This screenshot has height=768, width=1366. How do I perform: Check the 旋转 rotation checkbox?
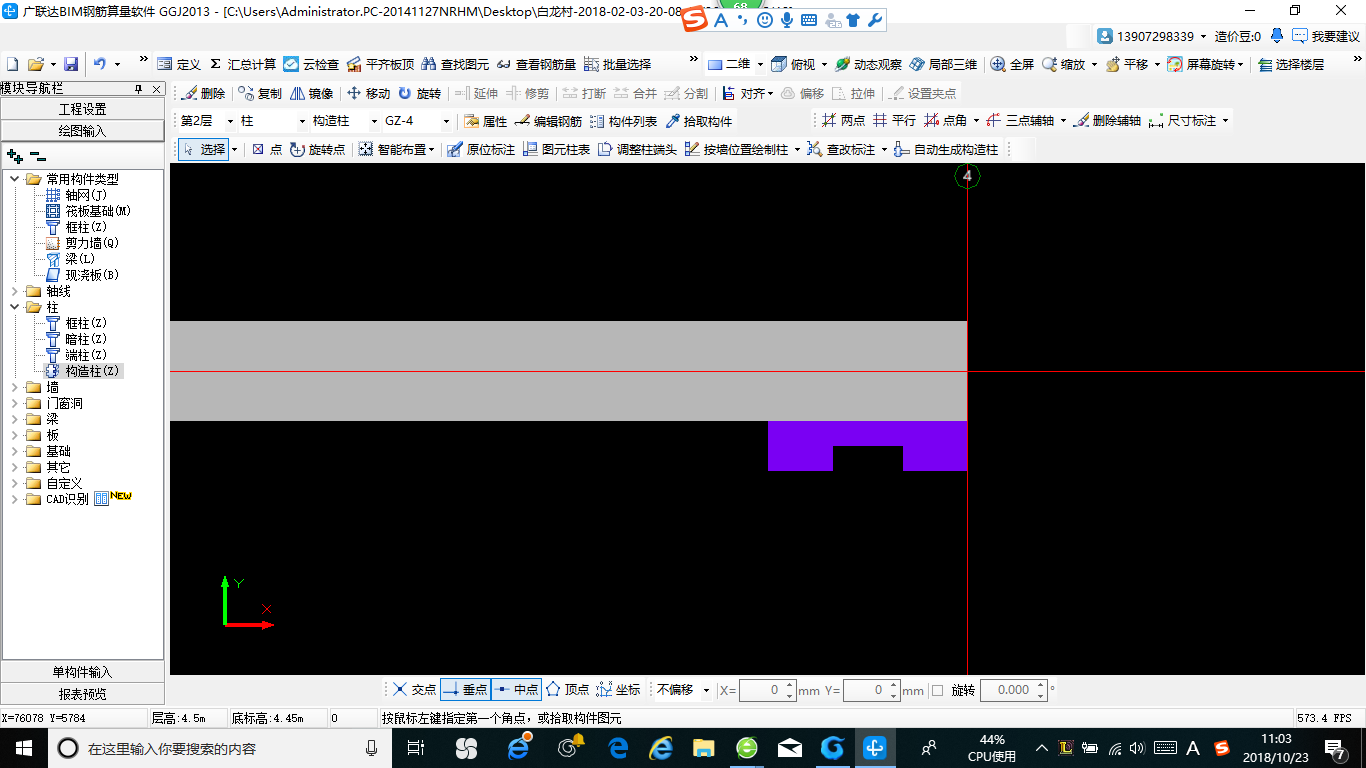coord(937,690)
